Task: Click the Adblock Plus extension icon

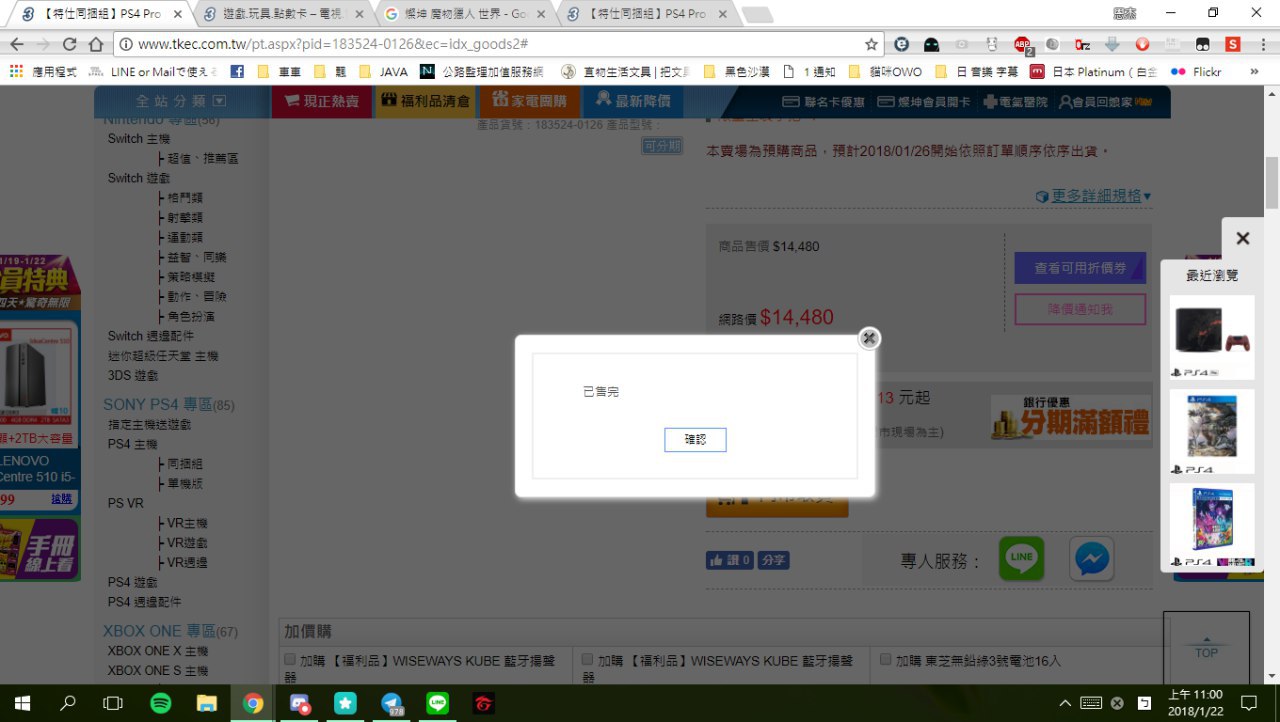Action: tap(1022, 44)
